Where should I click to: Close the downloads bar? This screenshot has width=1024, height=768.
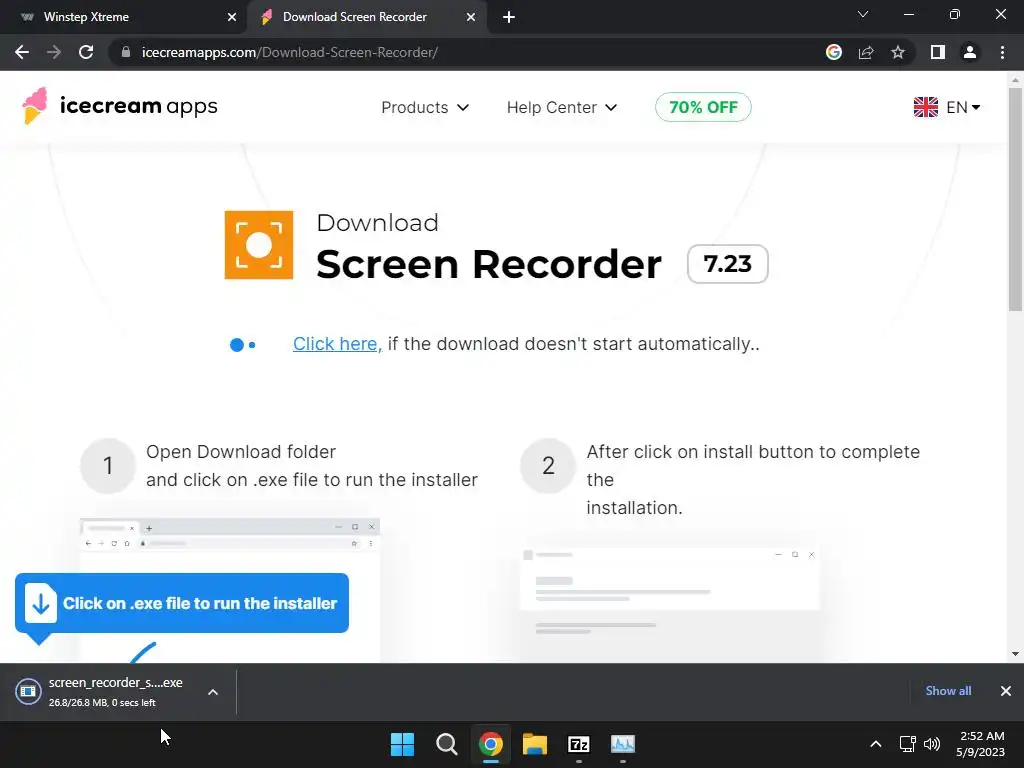1006,691
